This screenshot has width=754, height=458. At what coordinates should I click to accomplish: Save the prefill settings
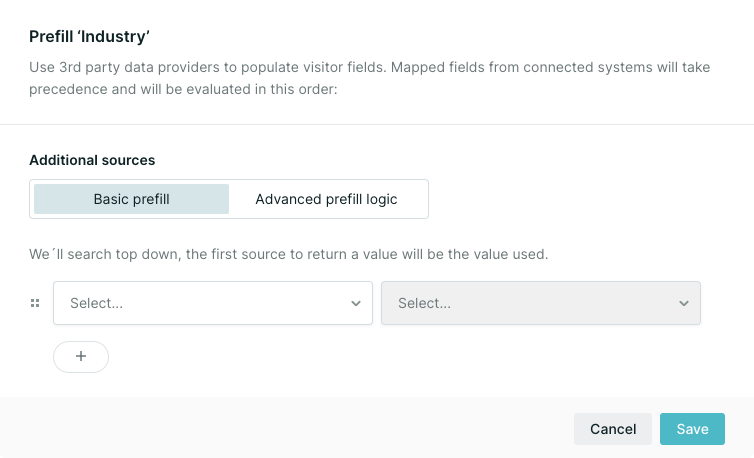692,429
